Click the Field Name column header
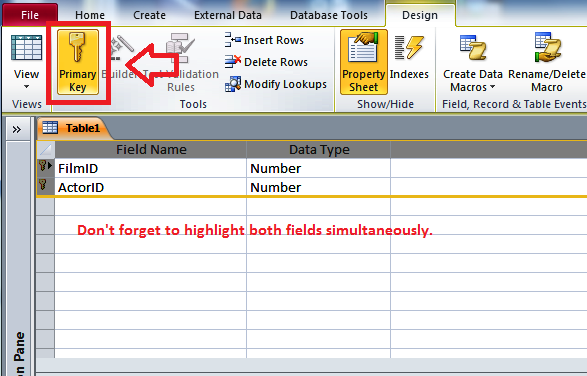This screenshot has height=376, width=587. pyautogui.click(x=150, y=149)
